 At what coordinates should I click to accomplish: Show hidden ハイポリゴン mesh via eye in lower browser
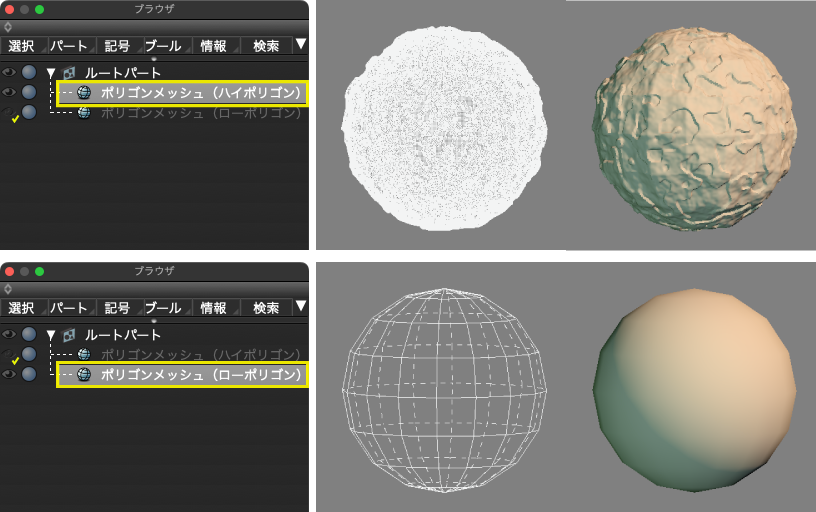tap(9, 354)
